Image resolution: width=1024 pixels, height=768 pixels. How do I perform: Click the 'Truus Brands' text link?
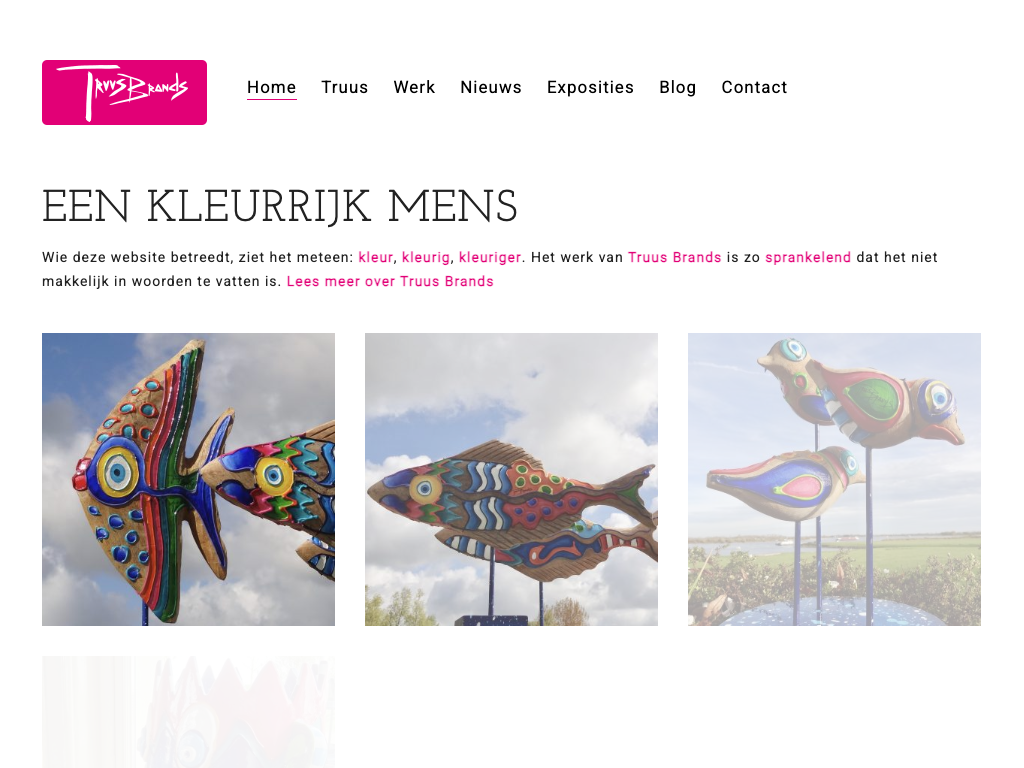point(675,257)
